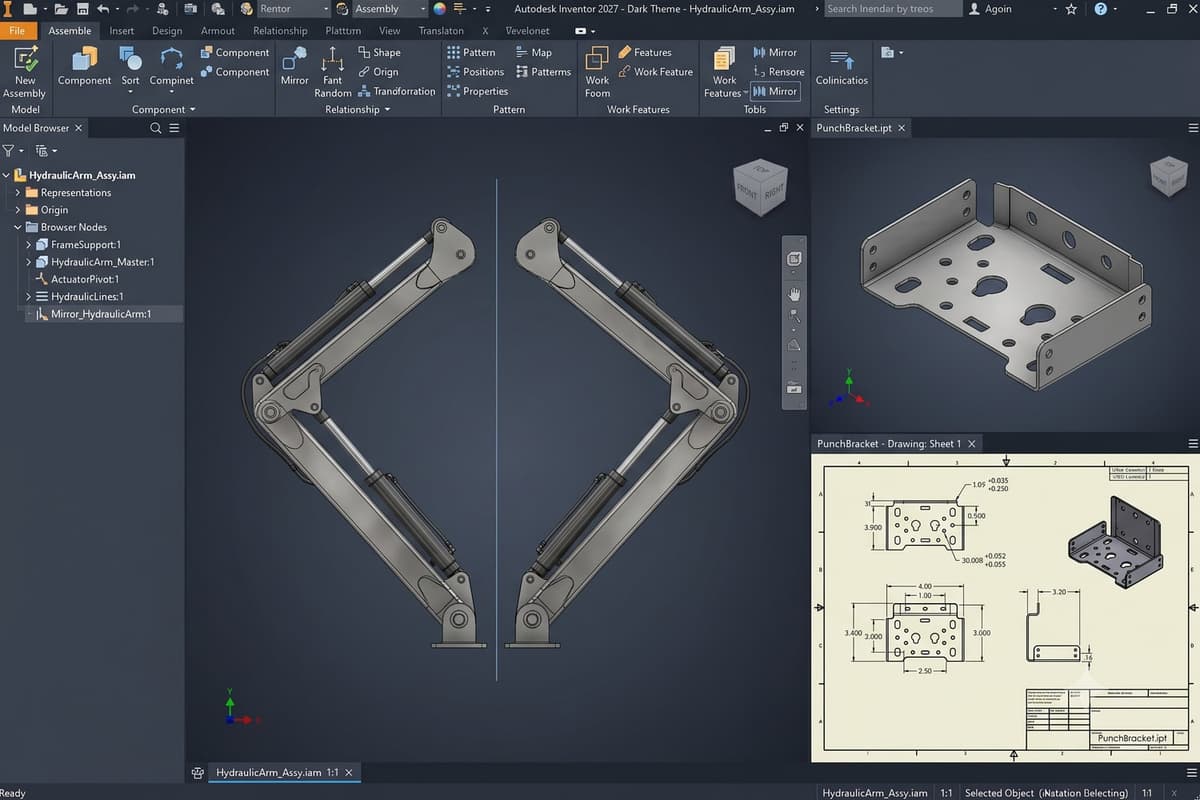
Task: Expand the Relationship panel dropdown arrow
Action: [x=387, y=109]
